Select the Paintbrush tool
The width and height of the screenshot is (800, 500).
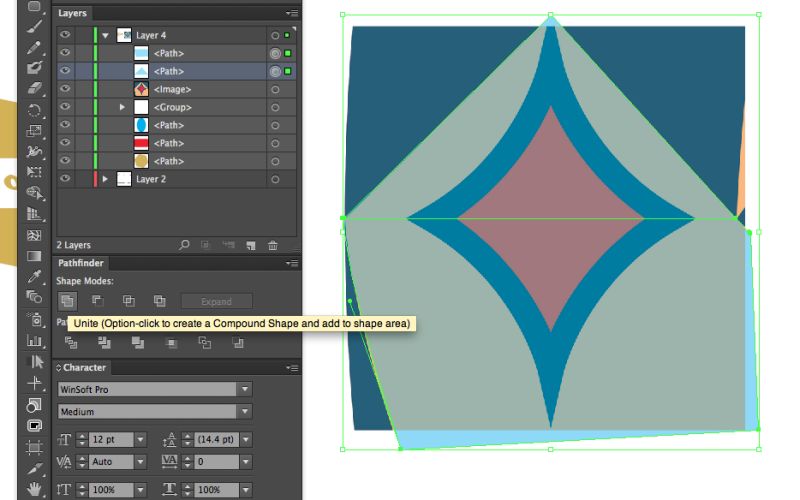pos(34,27)
